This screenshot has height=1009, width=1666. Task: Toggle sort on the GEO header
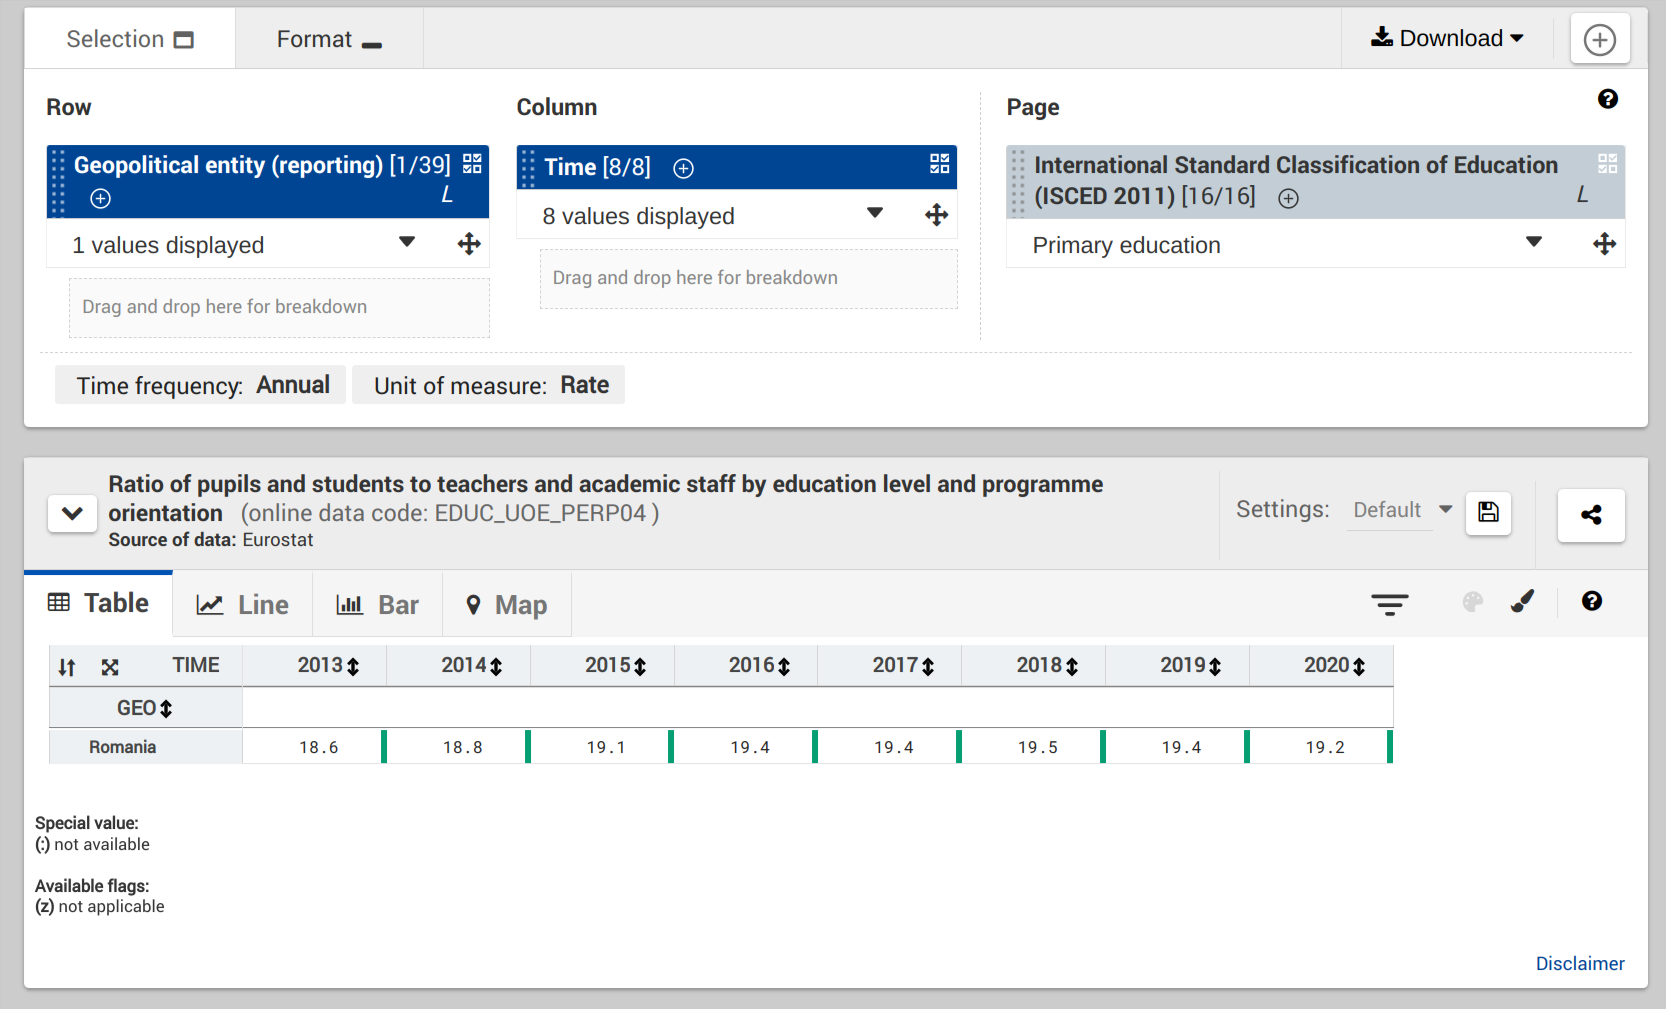[x=166, y=709]
